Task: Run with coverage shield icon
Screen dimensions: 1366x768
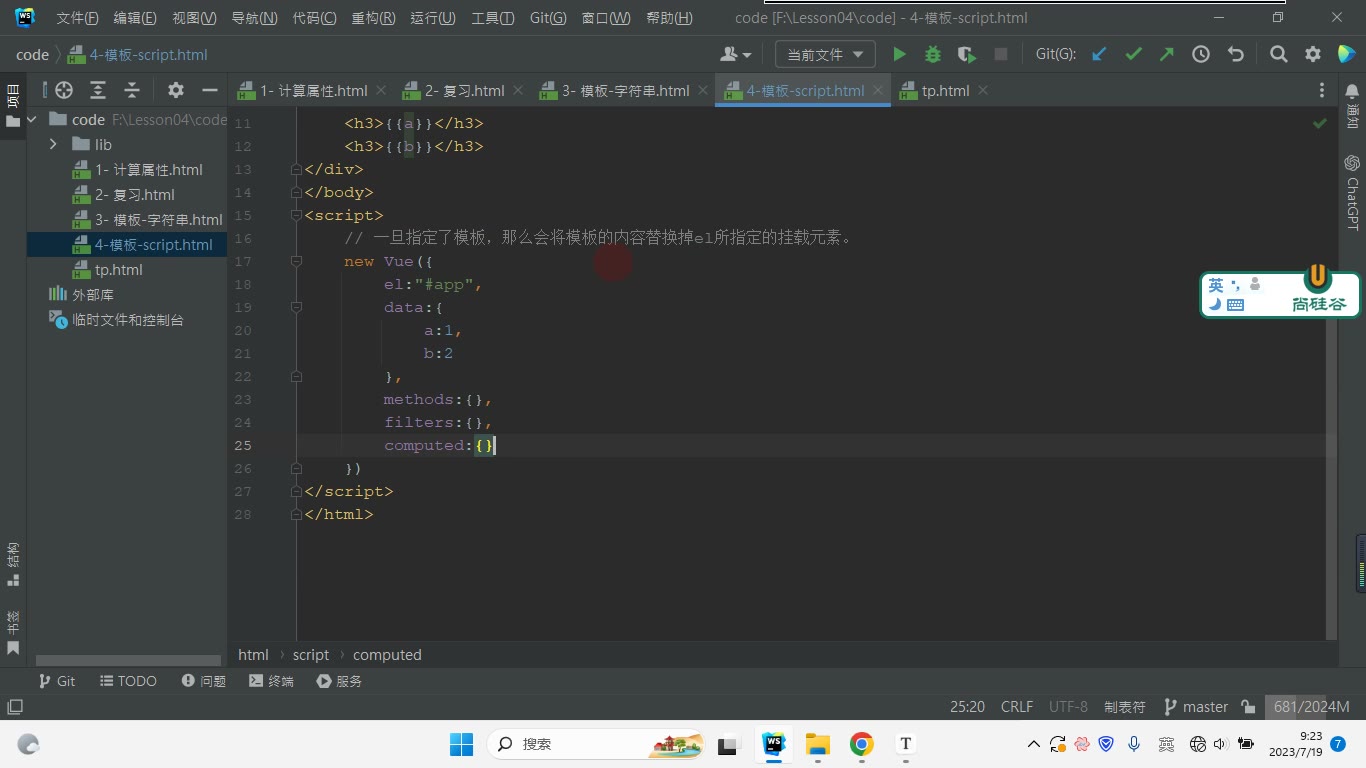Action: click(x=966, y=55)
